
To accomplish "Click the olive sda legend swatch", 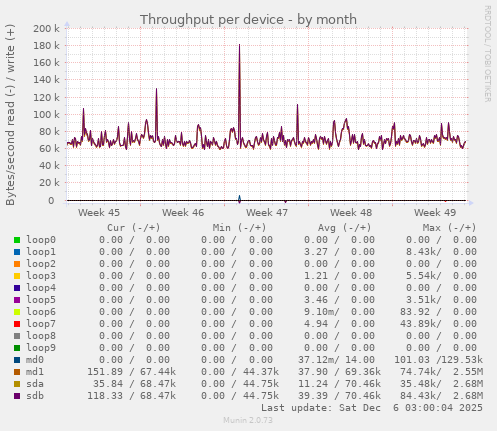I will click(17, 384).
